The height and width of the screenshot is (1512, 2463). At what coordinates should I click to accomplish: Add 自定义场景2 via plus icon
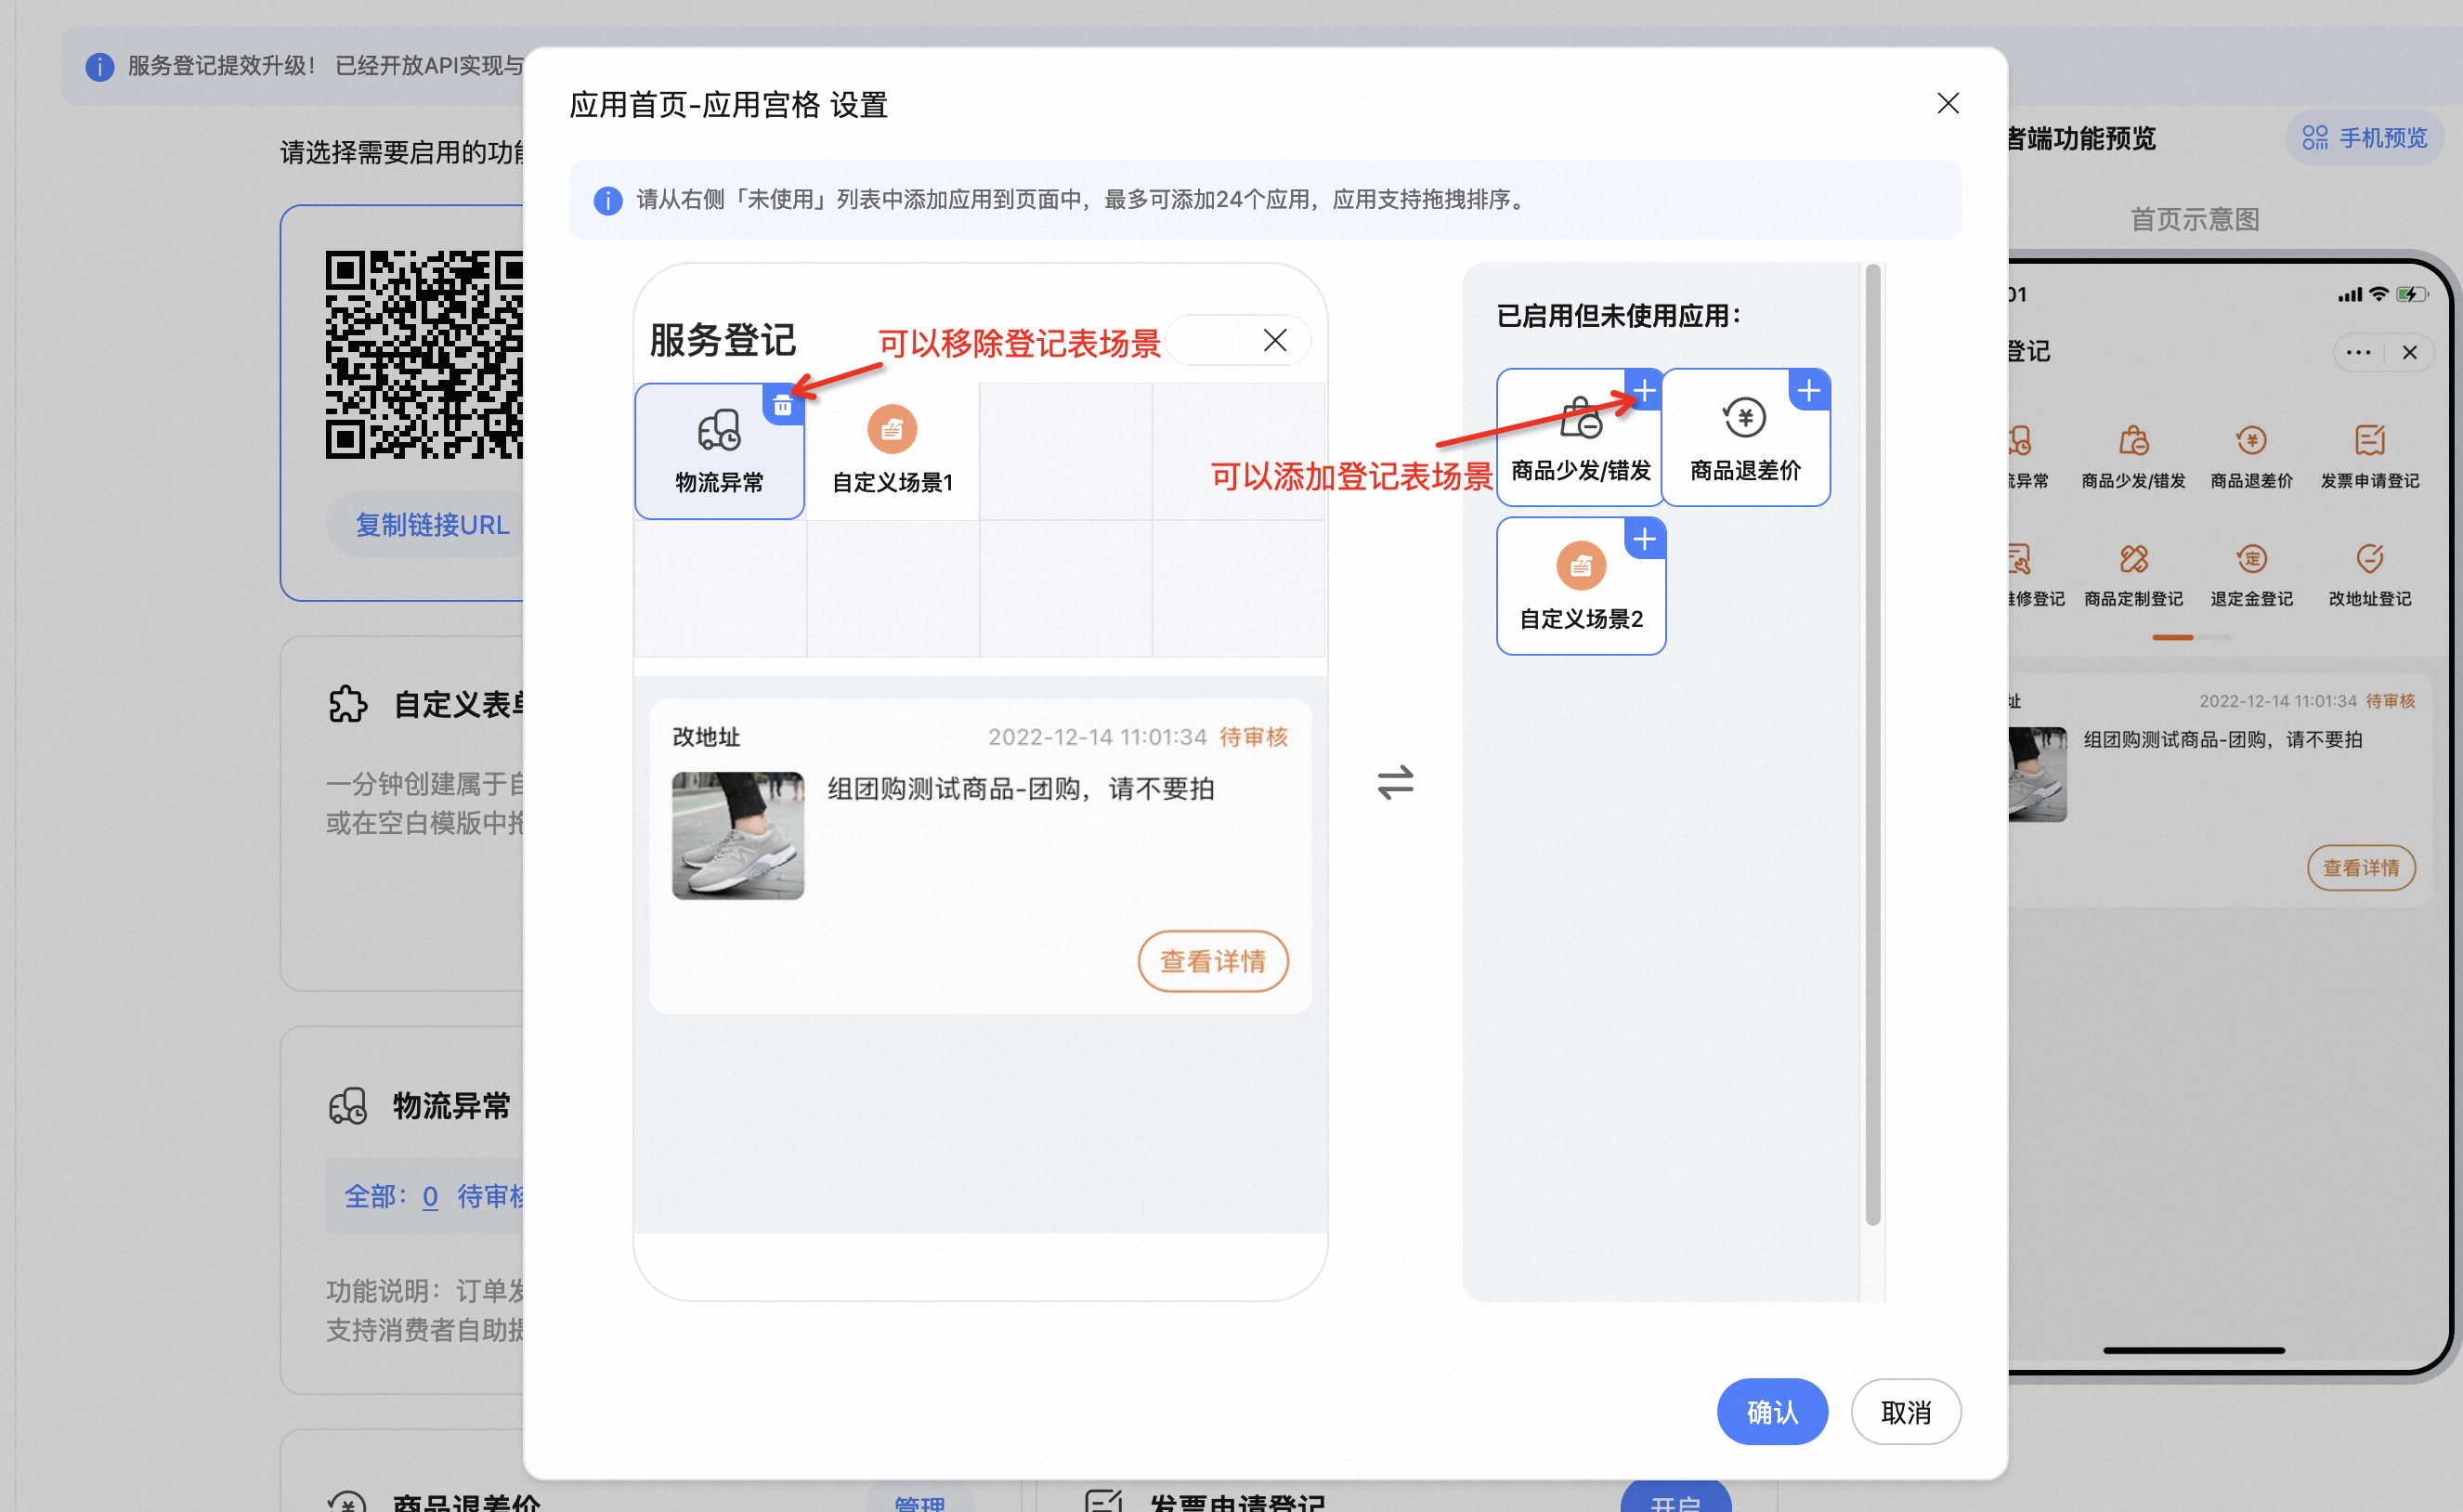1644,540
